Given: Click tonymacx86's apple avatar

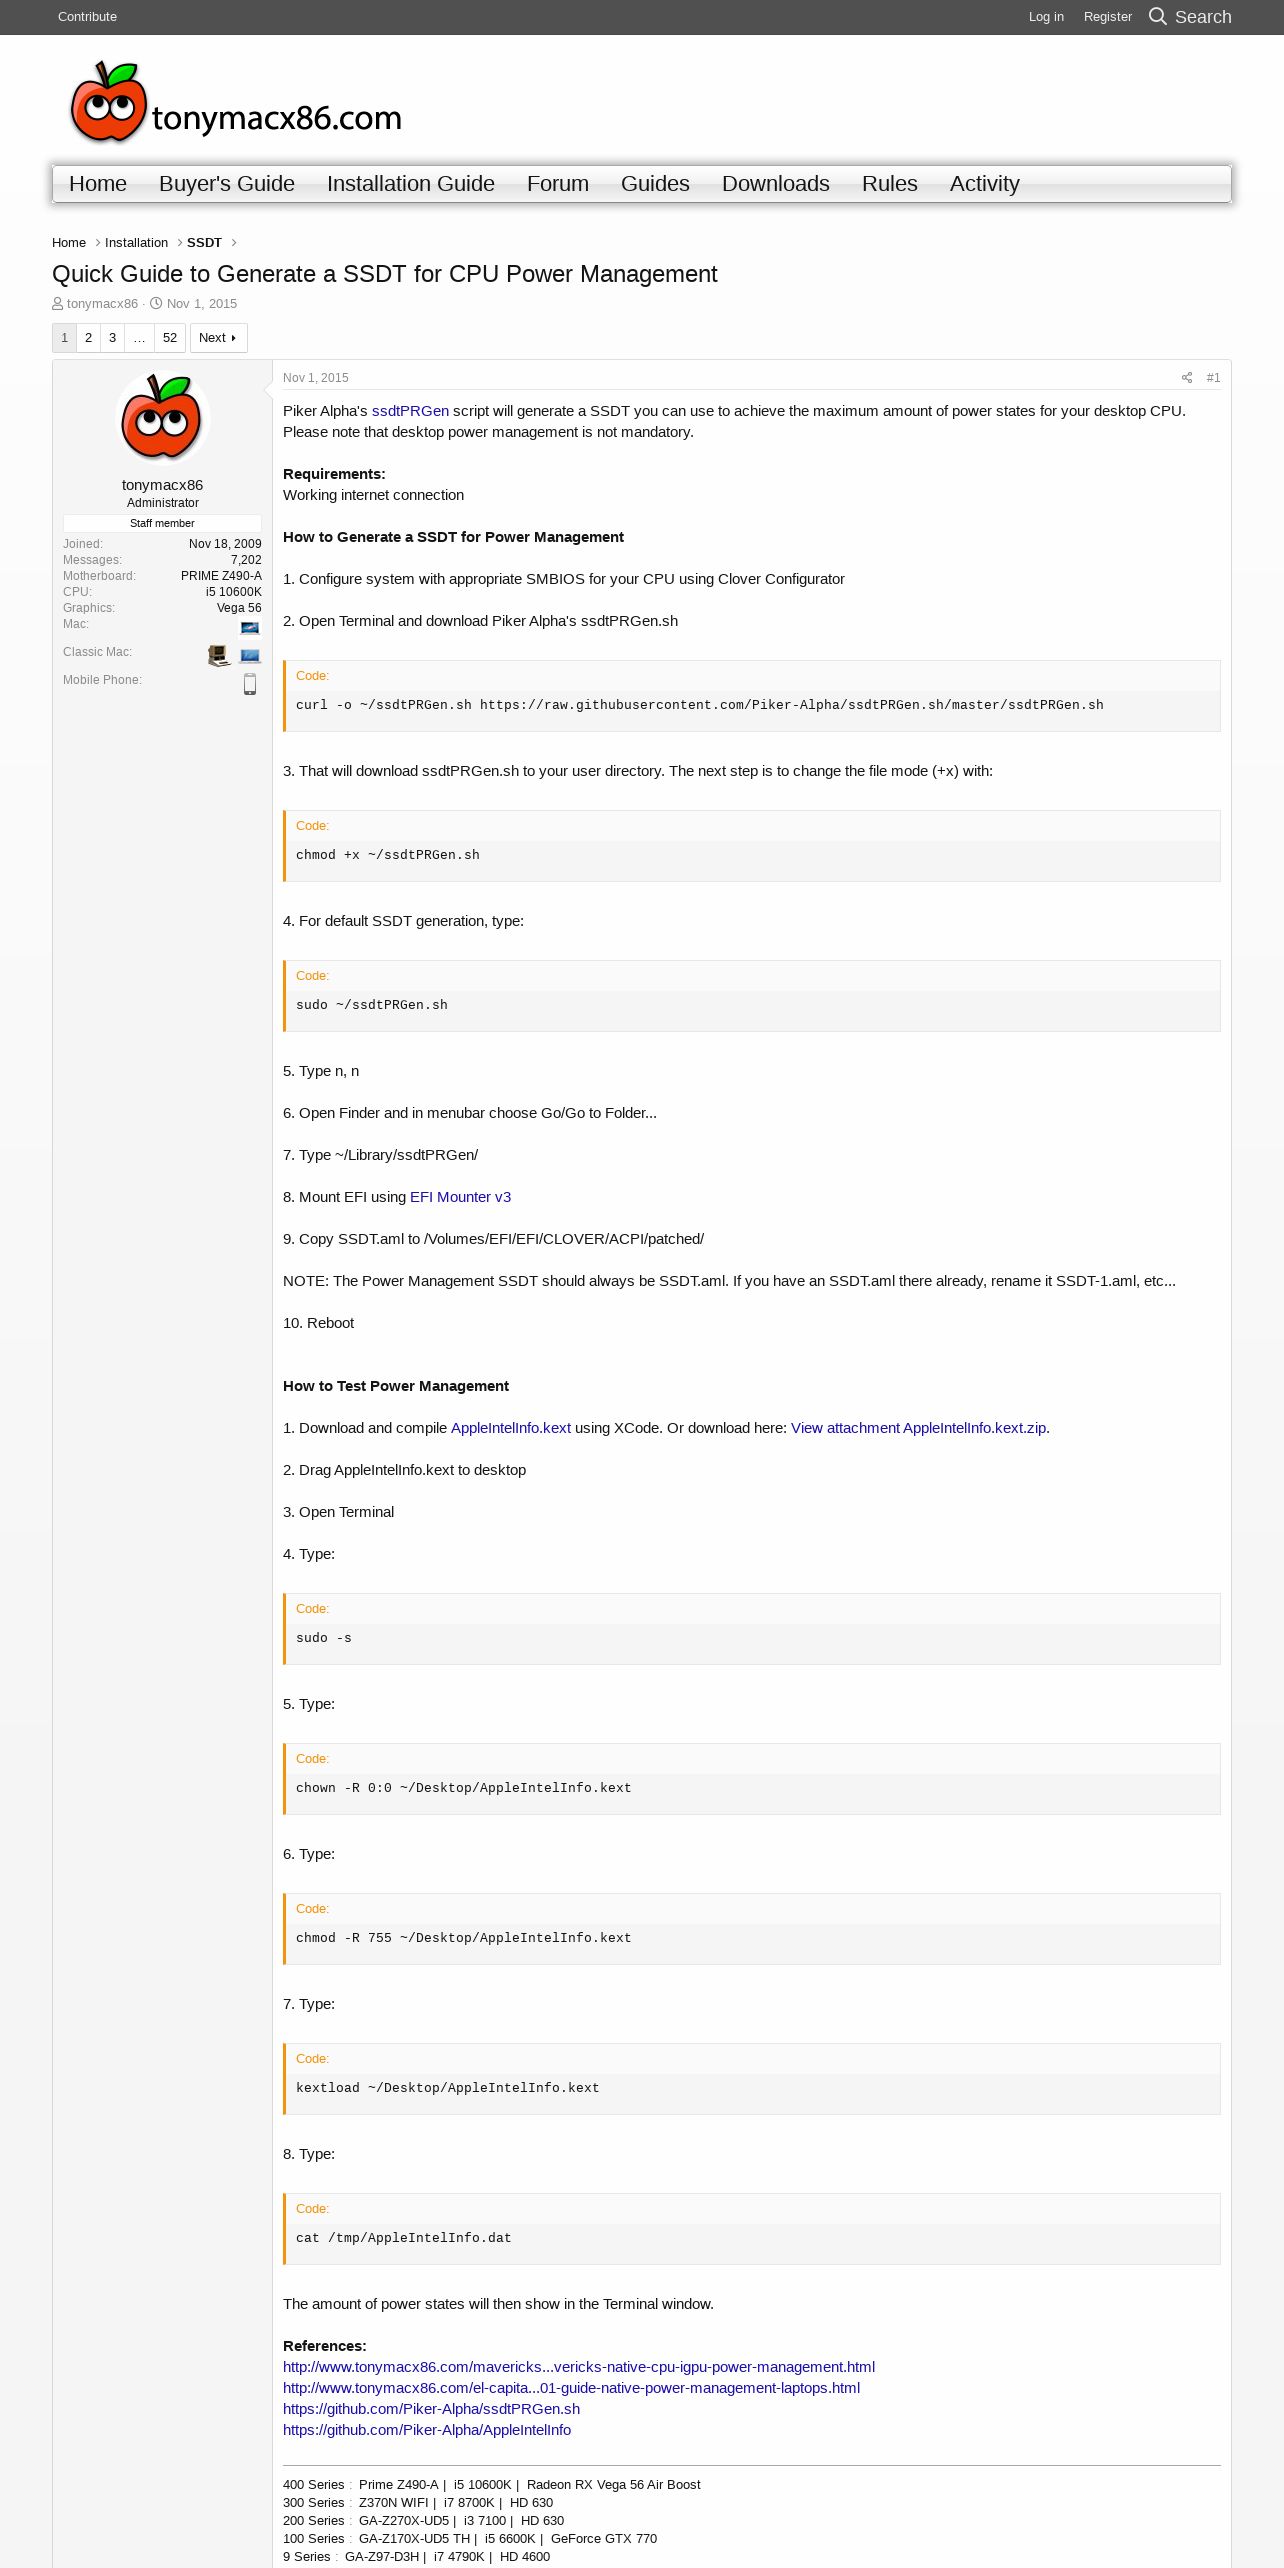Looking at the screenshot, I should [162, 418].
